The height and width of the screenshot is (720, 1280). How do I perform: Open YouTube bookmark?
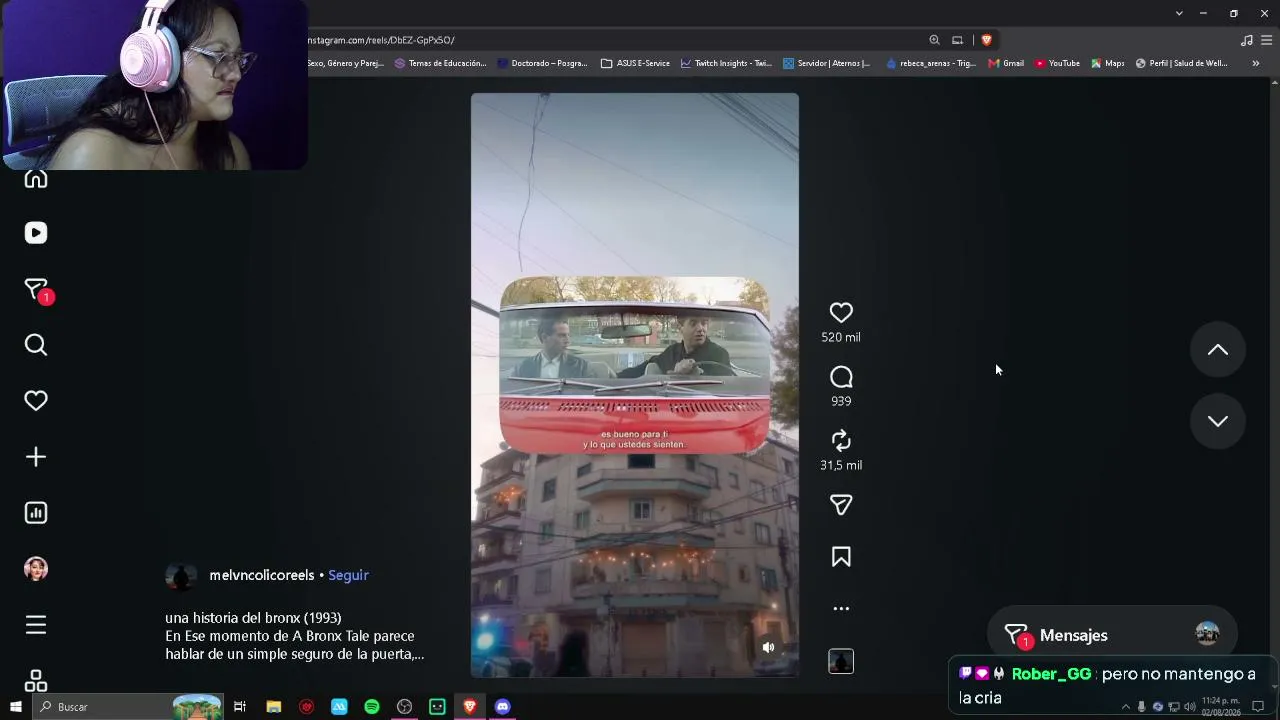click(1057, 63)
